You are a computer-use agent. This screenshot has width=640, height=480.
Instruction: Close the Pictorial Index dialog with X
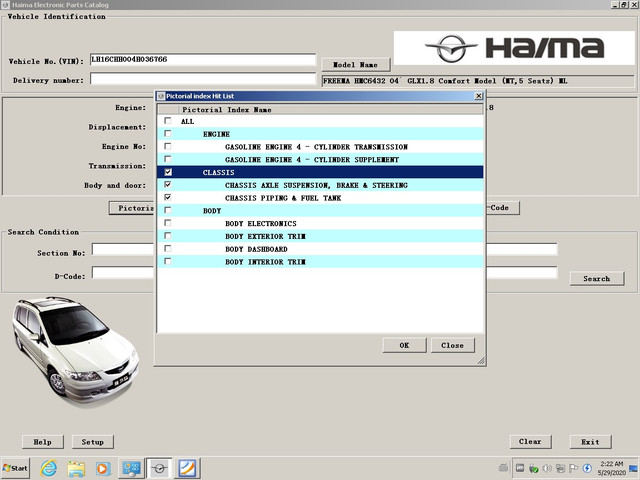pyautogui.click(x=478, y=96)
